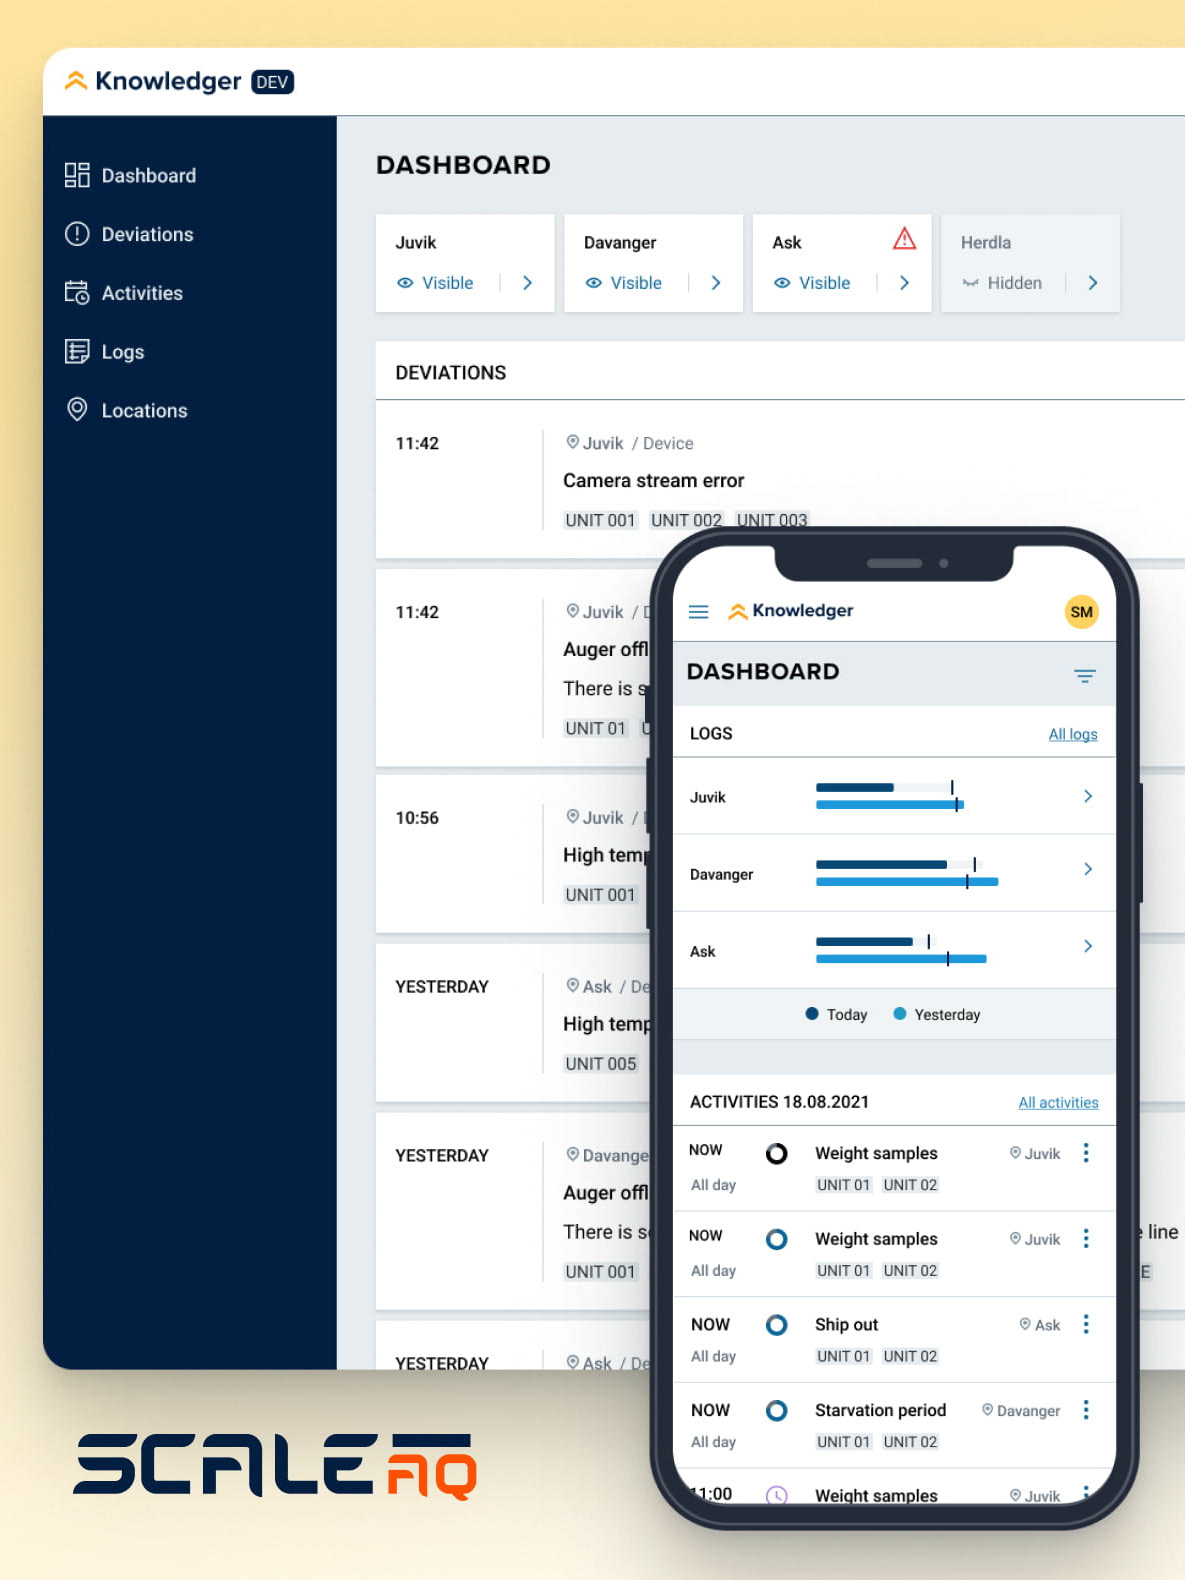
Task: Open the mobile hamburger menu
Action: point(699,612)
